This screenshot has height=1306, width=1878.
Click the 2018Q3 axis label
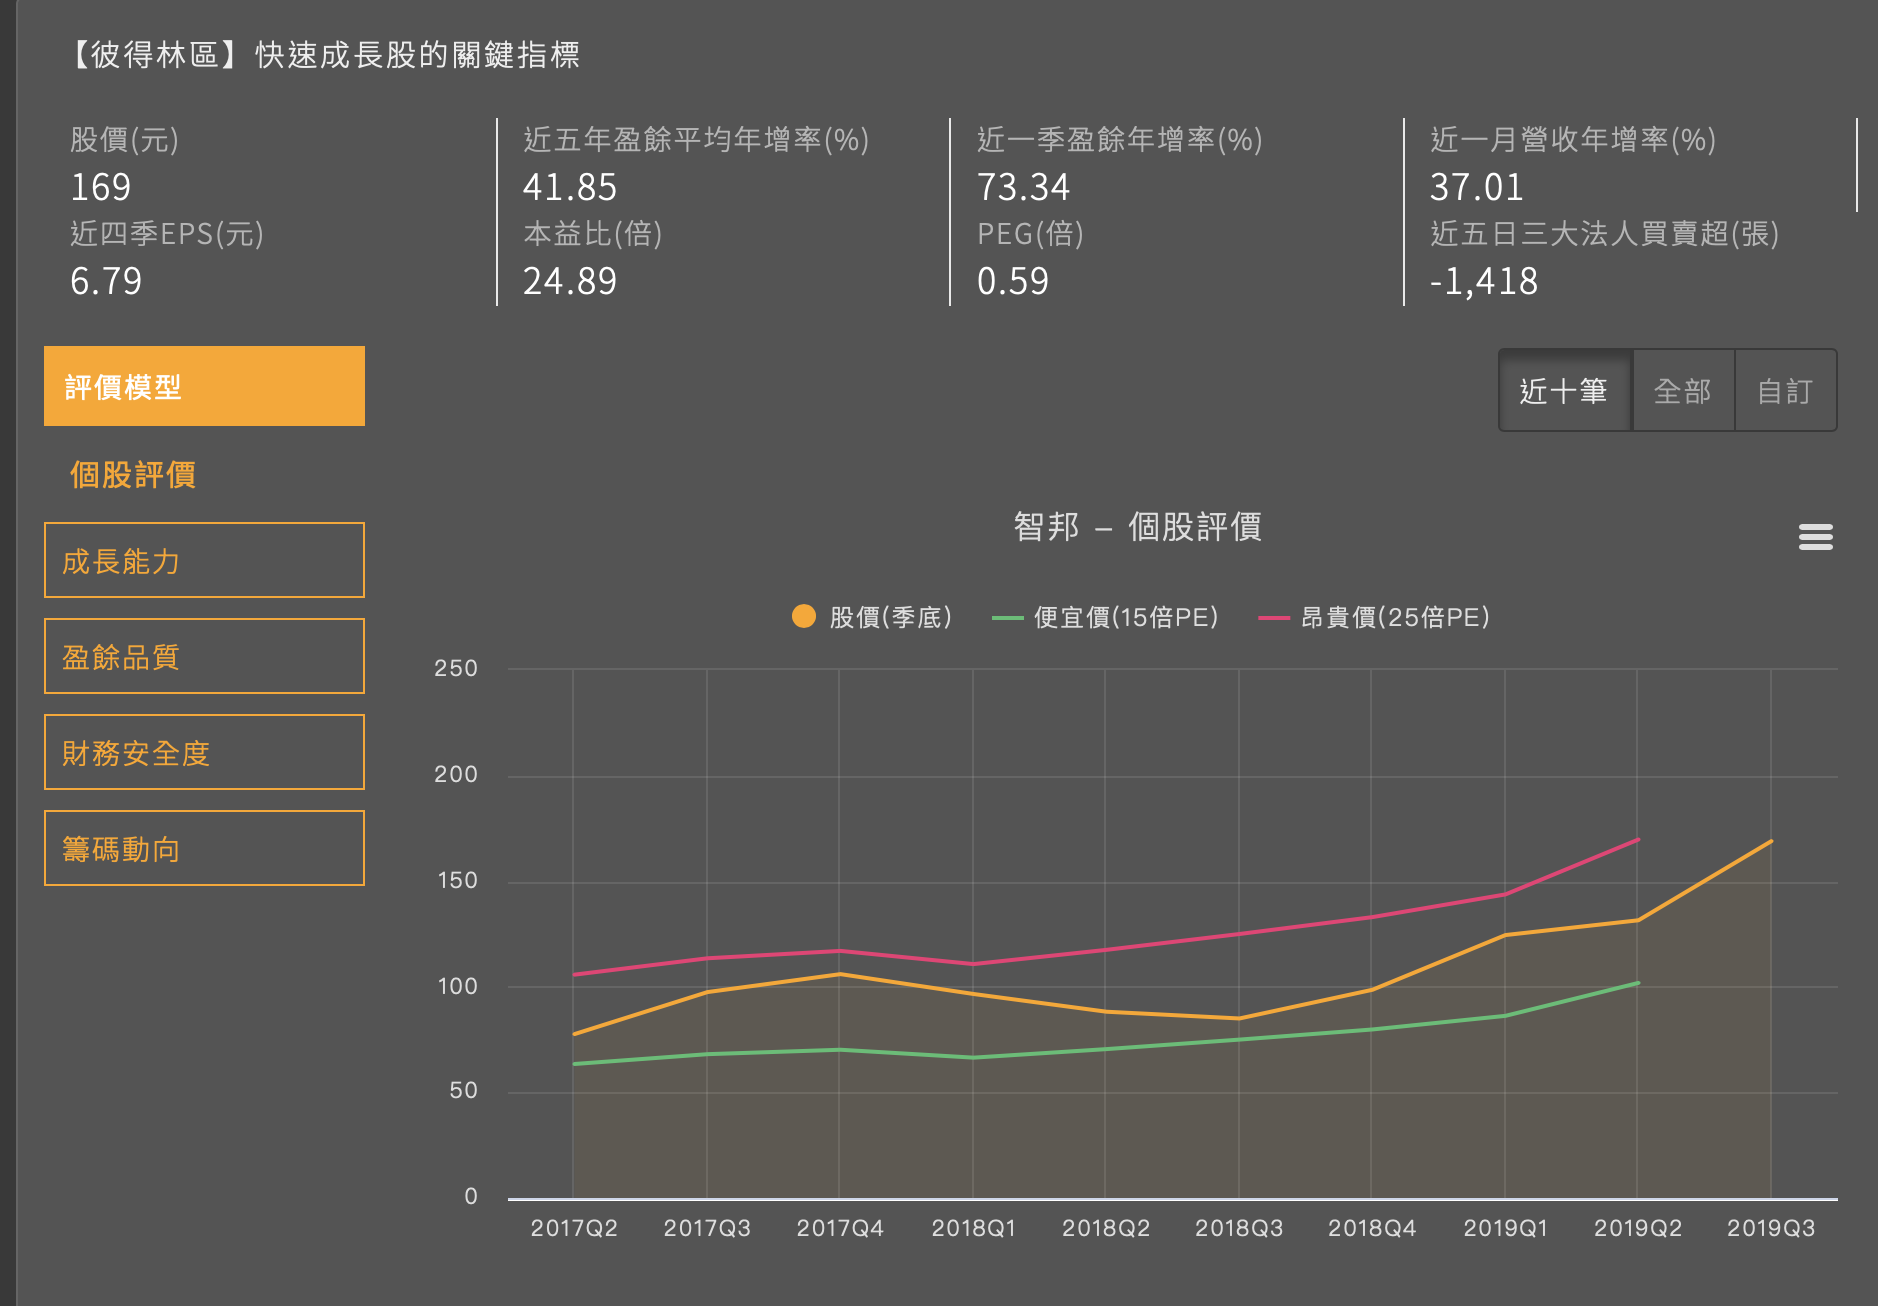[x=1239, y=1228]
